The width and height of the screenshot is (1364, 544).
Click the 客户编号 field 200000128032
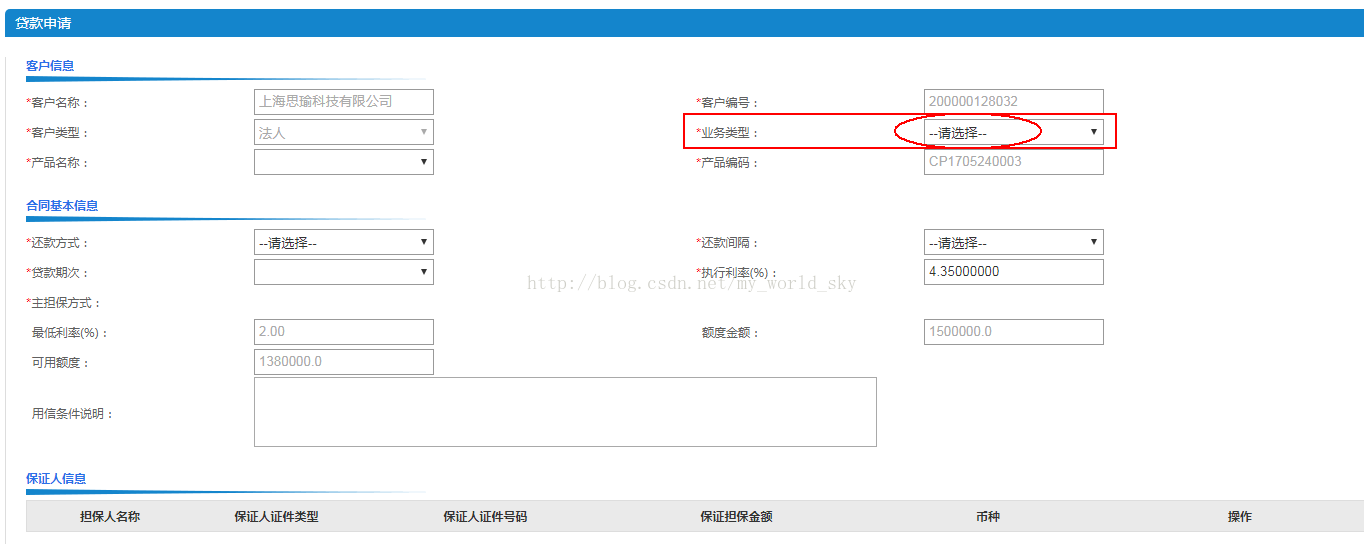pos(1013,102)
